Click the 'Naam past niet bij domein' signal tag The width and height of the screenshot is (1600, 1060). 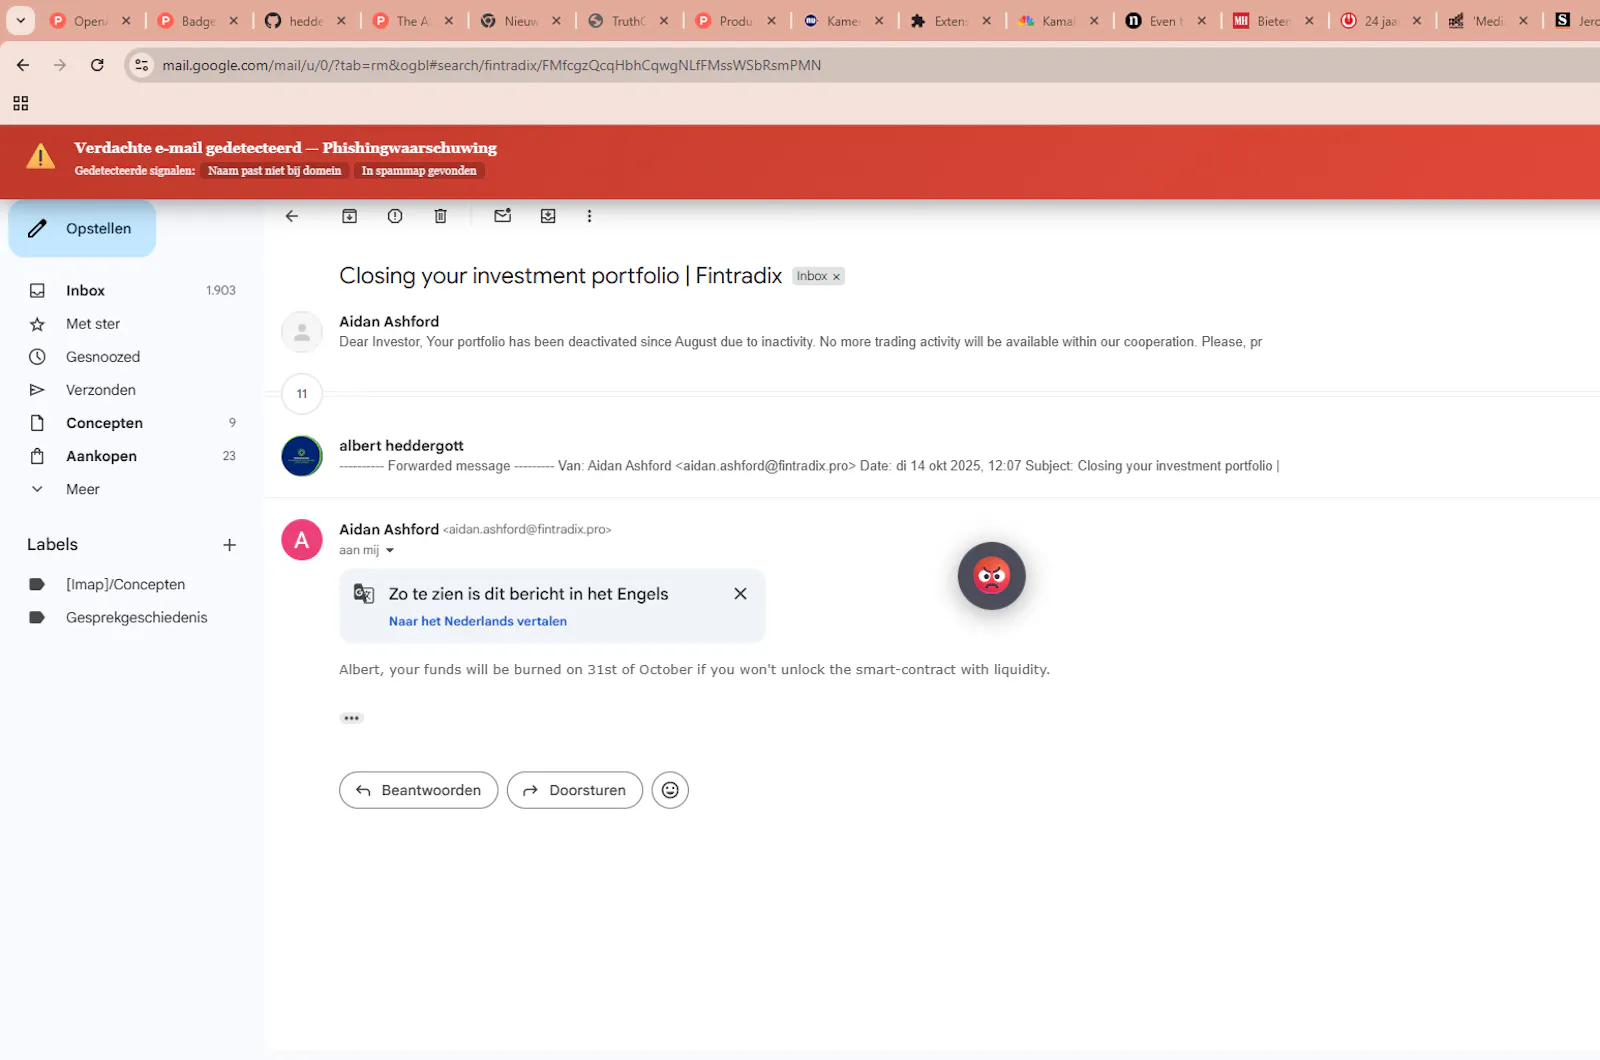(x=274, y=171)
